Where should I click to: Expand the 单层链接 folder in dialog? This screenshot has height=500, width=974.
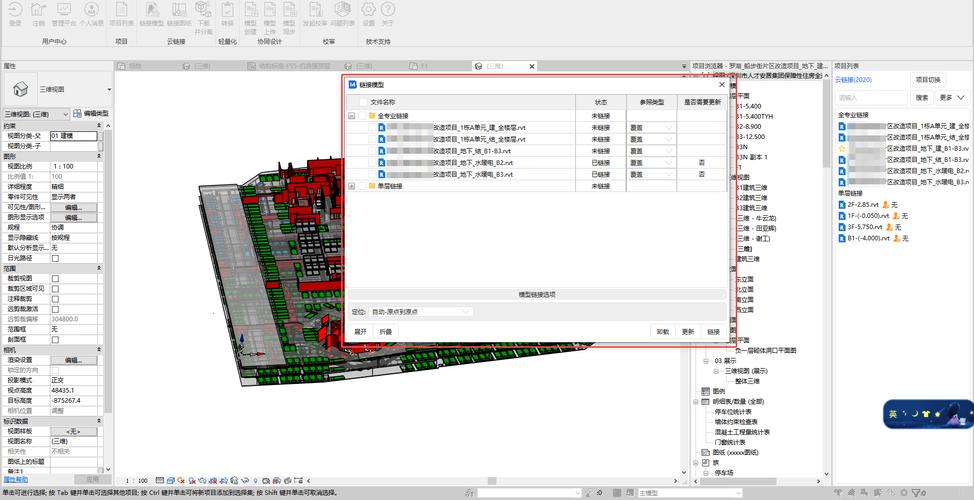coord(351,186)
